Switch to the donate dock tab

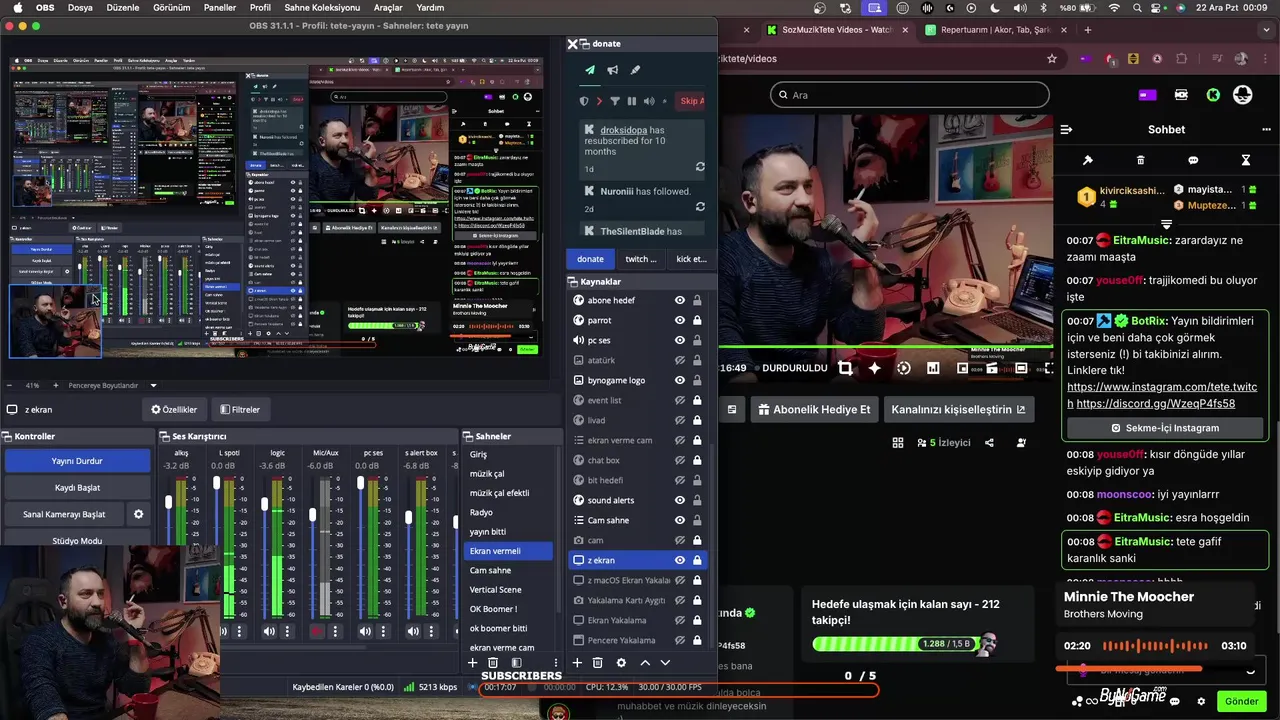tap(590, 259)
